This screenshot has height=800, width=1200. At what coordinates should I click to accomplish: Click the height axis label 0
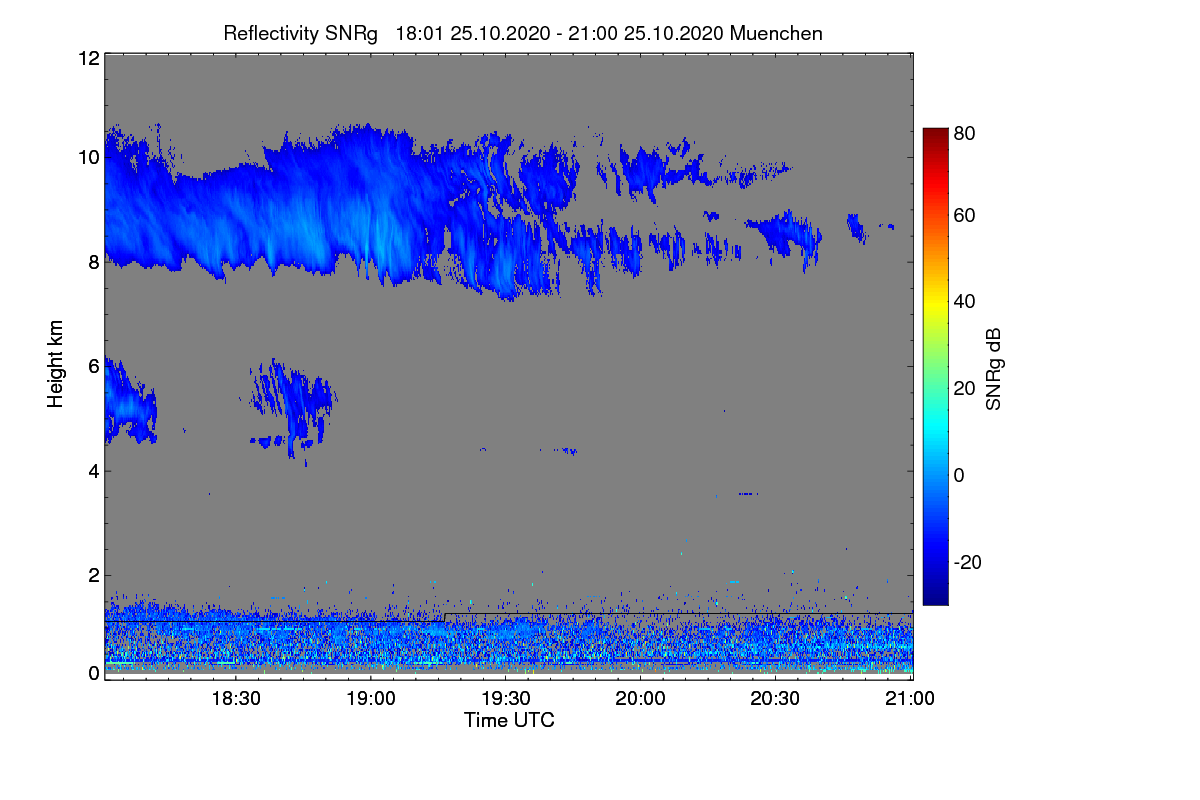pos(93,673)
